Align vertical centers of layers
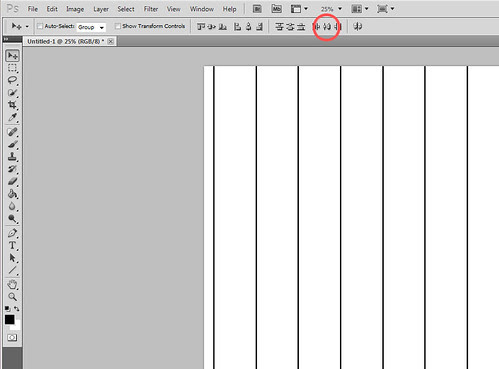The width and height of the screenshot is (499, 369). pos(212,26)
